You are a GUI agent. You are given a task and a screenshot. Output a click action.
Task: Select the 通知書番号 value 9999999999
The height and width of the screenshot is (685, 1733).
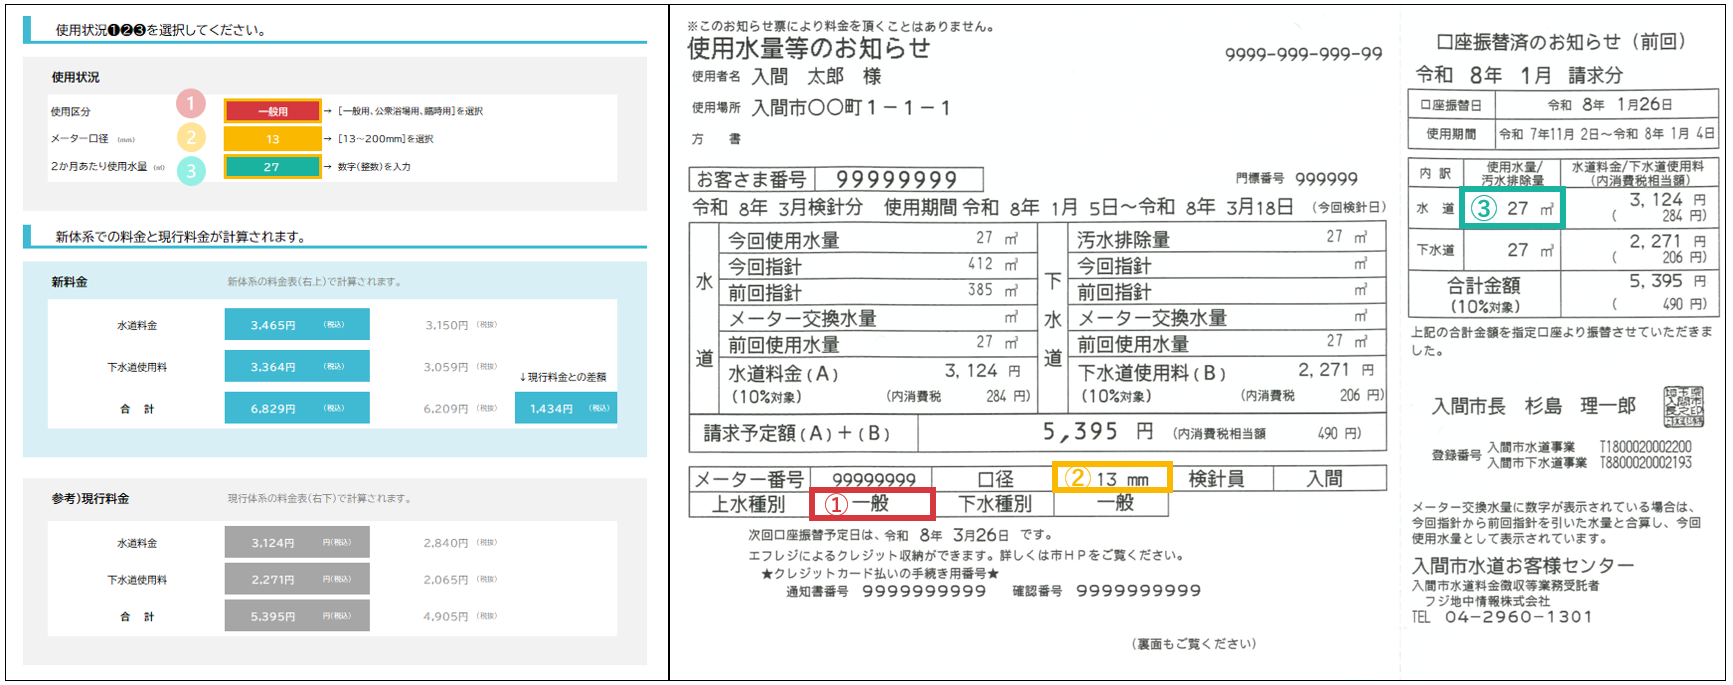coord(924,591)
